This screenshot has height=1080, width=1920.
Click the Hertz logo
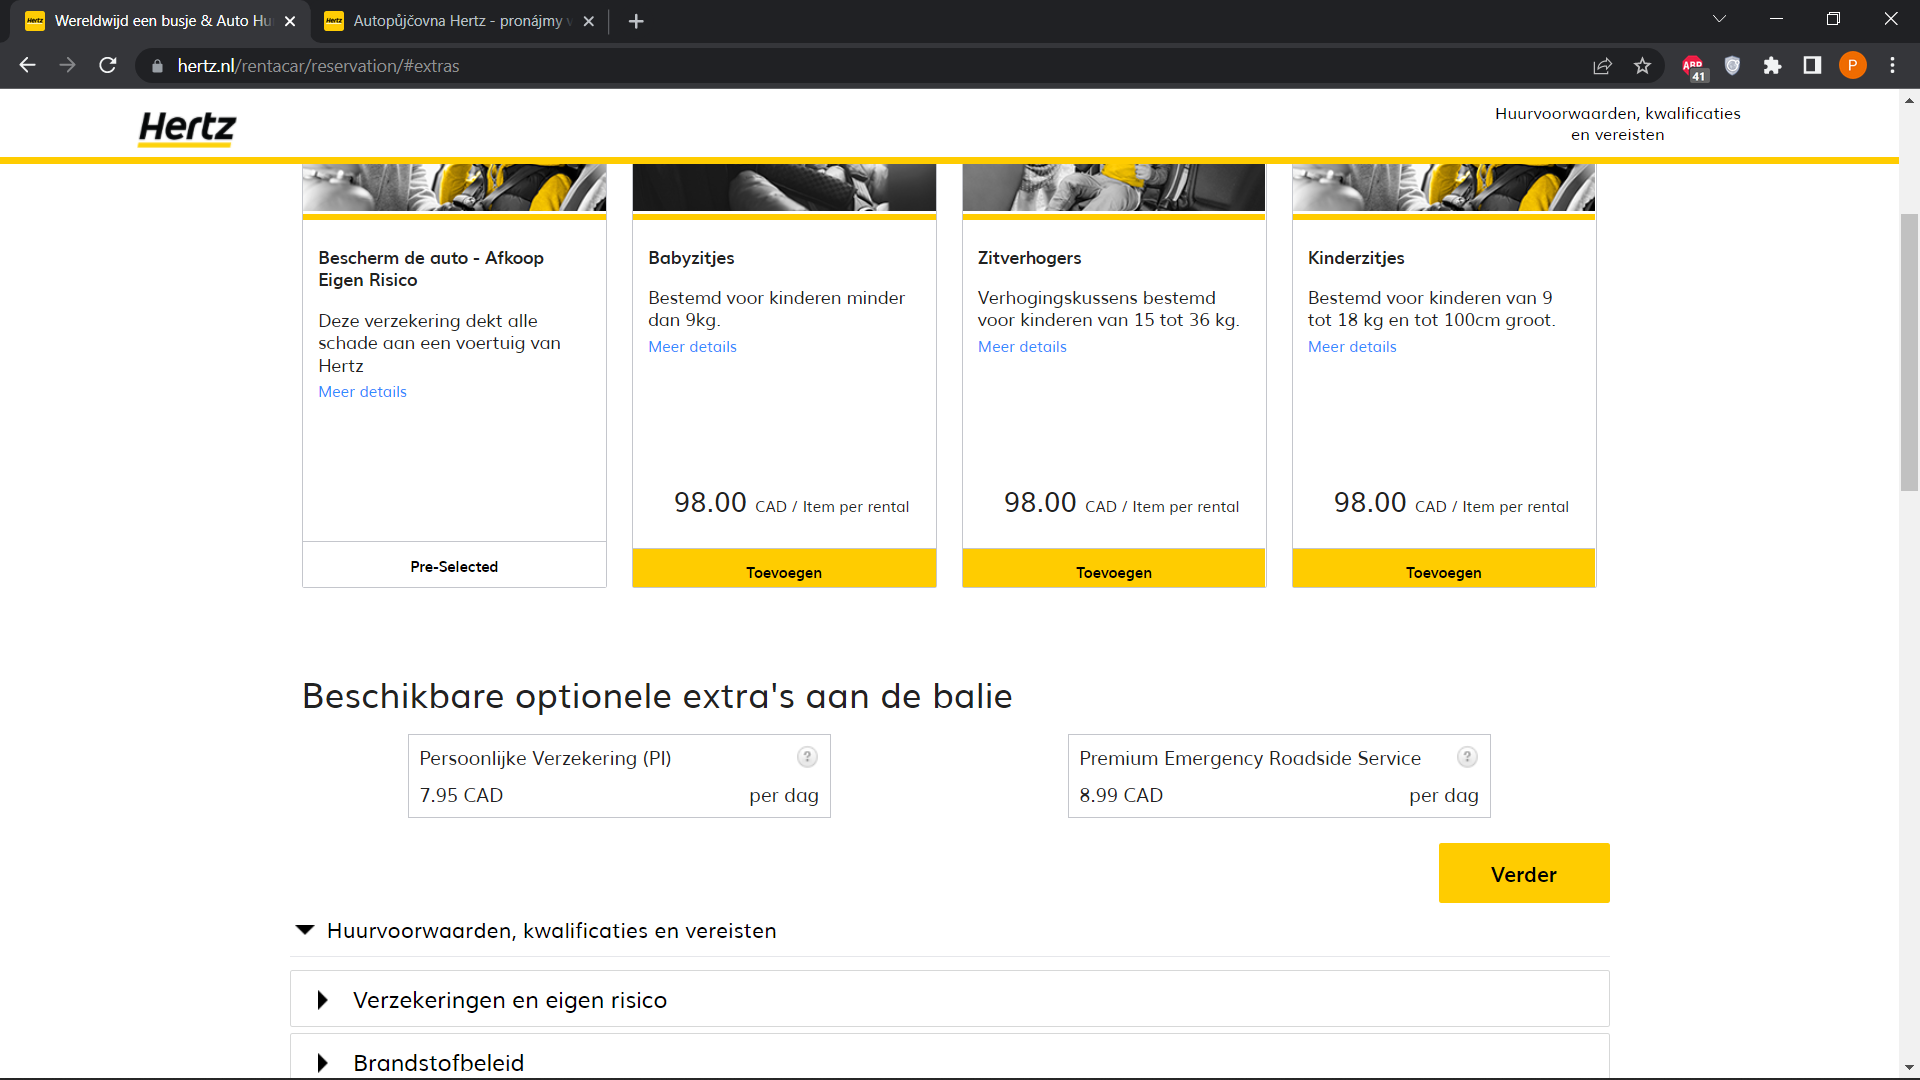(x=187, y=128)
